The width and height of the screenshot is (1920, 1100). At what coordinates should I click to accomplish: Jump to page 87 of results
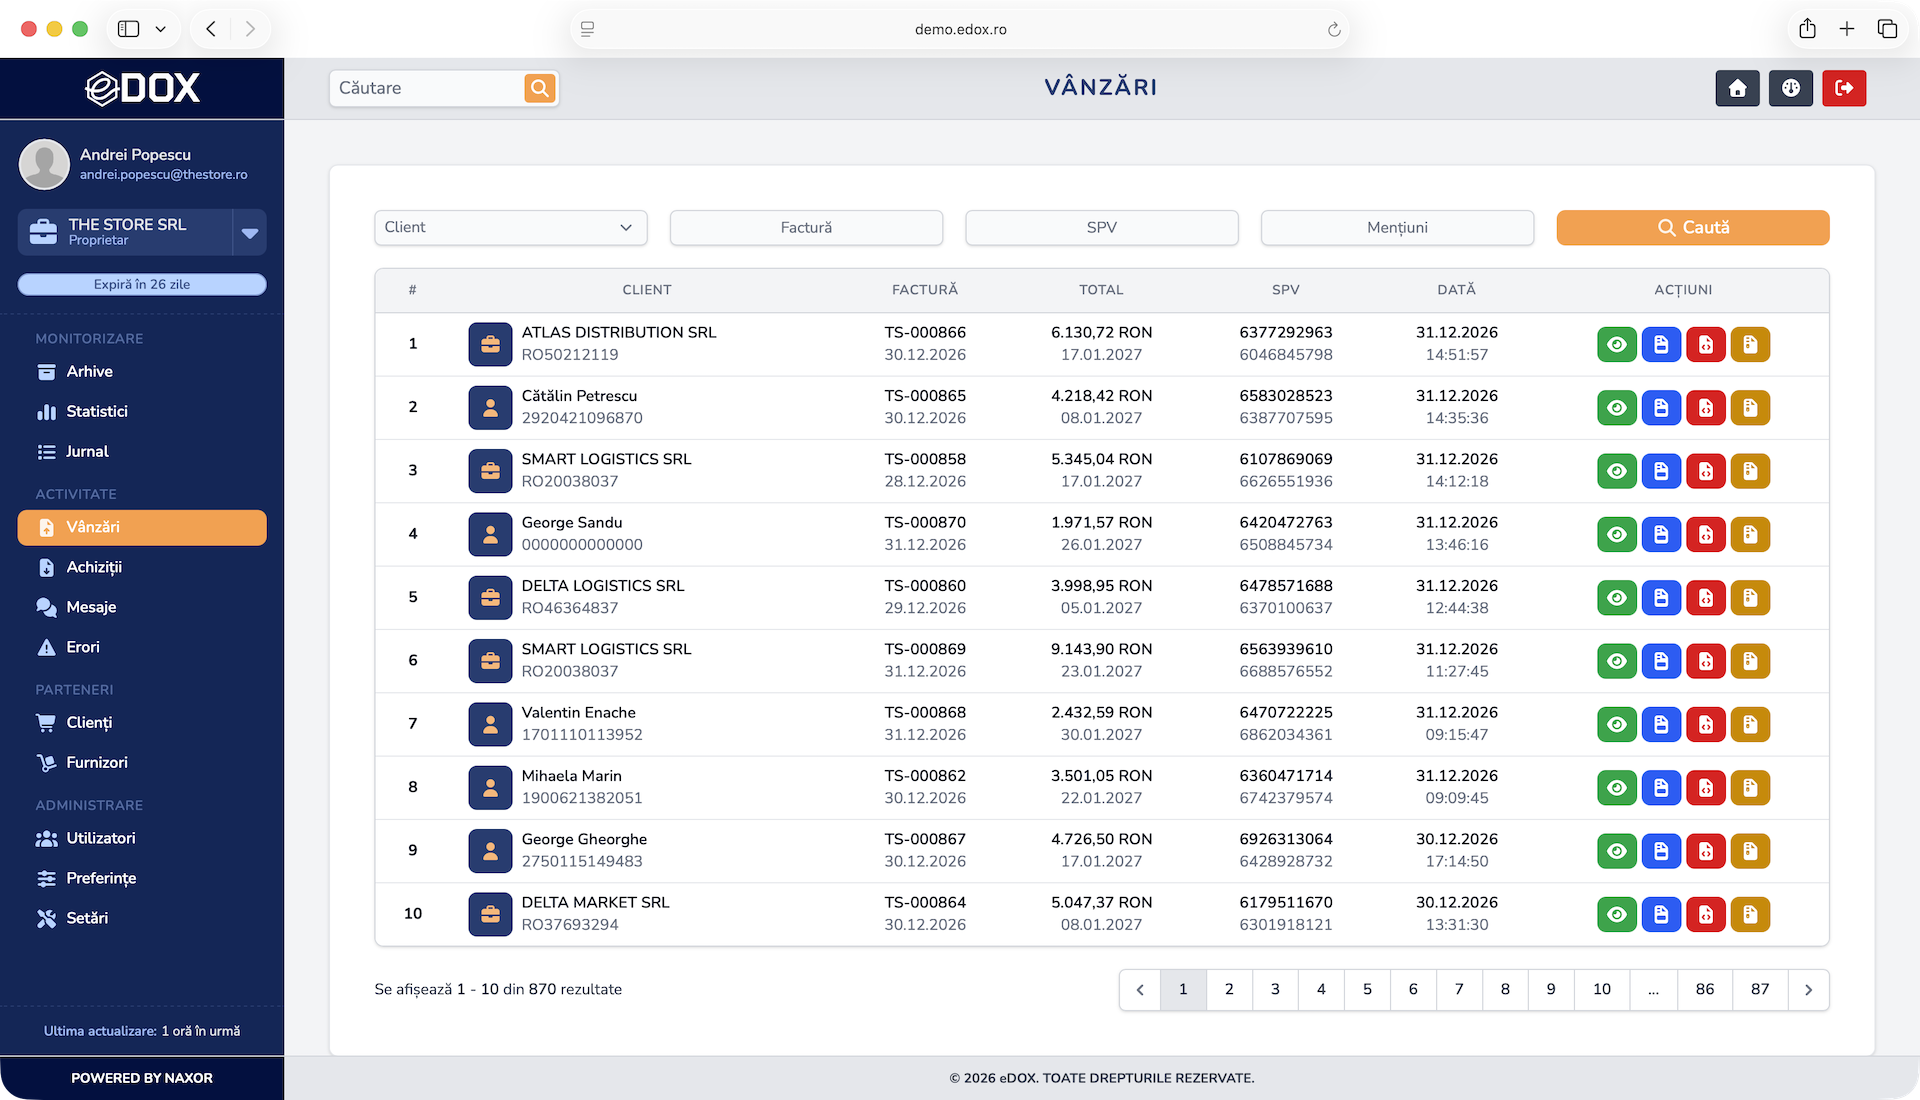click(1759, 990)
